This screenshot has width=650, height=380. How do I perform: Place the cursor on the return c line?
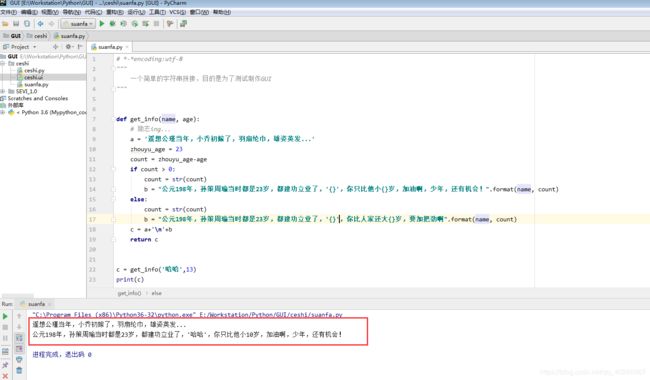[x=144, y=240]
